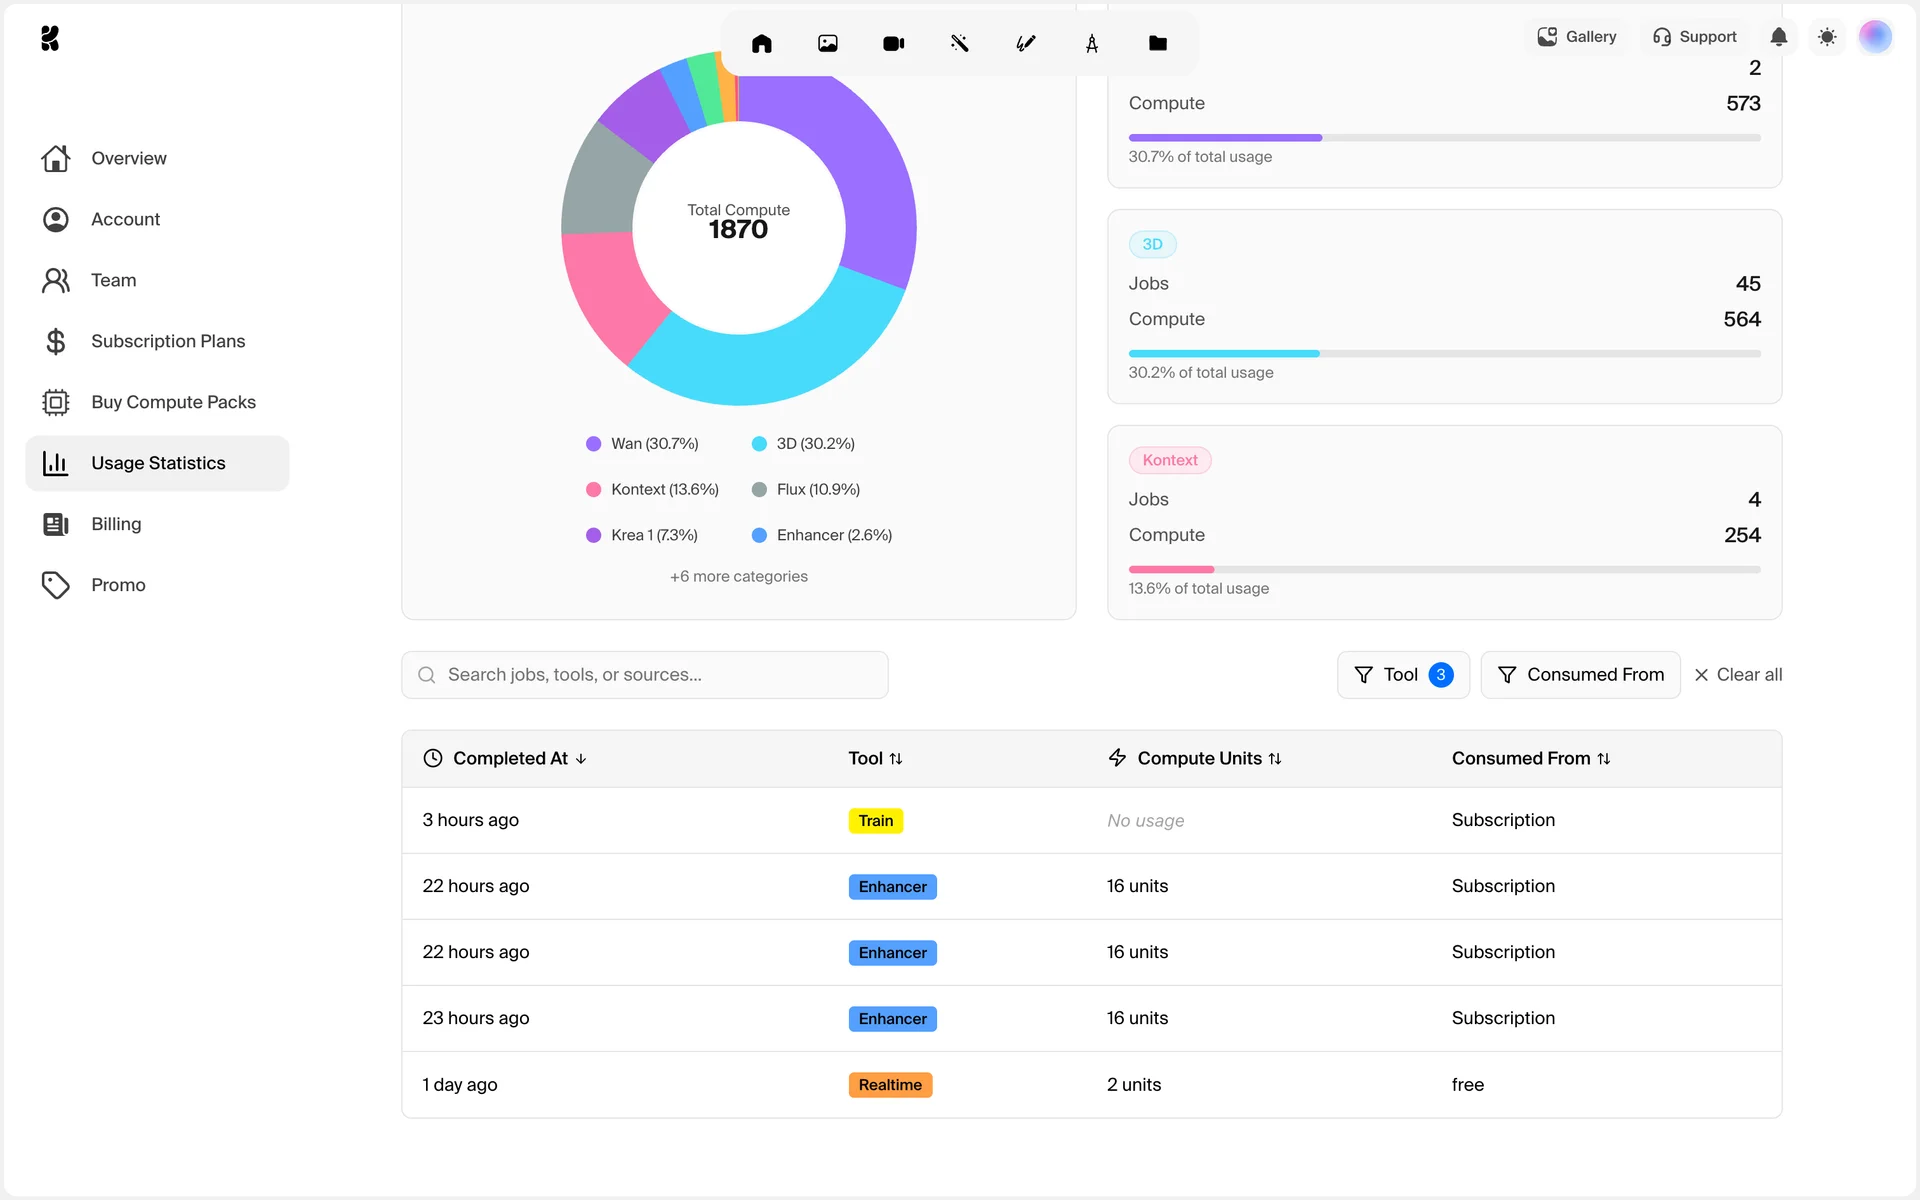Open the image tool icon
Screen dimensions: 1920x1200
pos(828,43)
